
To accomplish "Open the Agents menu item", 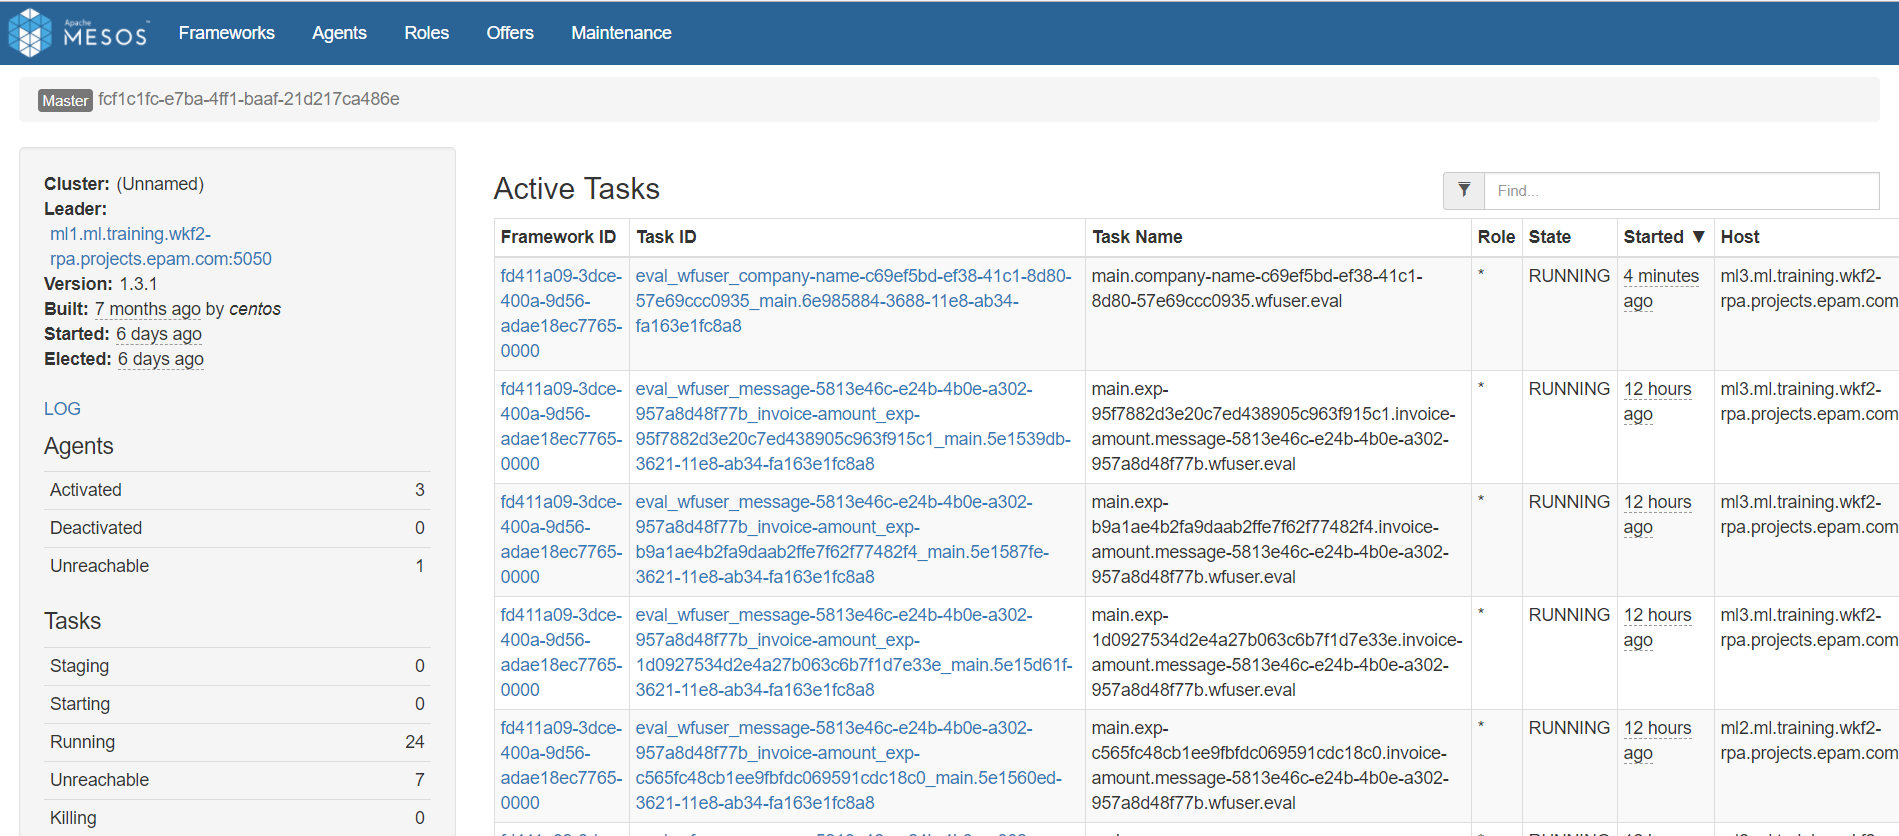I will click(x=339, y=33).
